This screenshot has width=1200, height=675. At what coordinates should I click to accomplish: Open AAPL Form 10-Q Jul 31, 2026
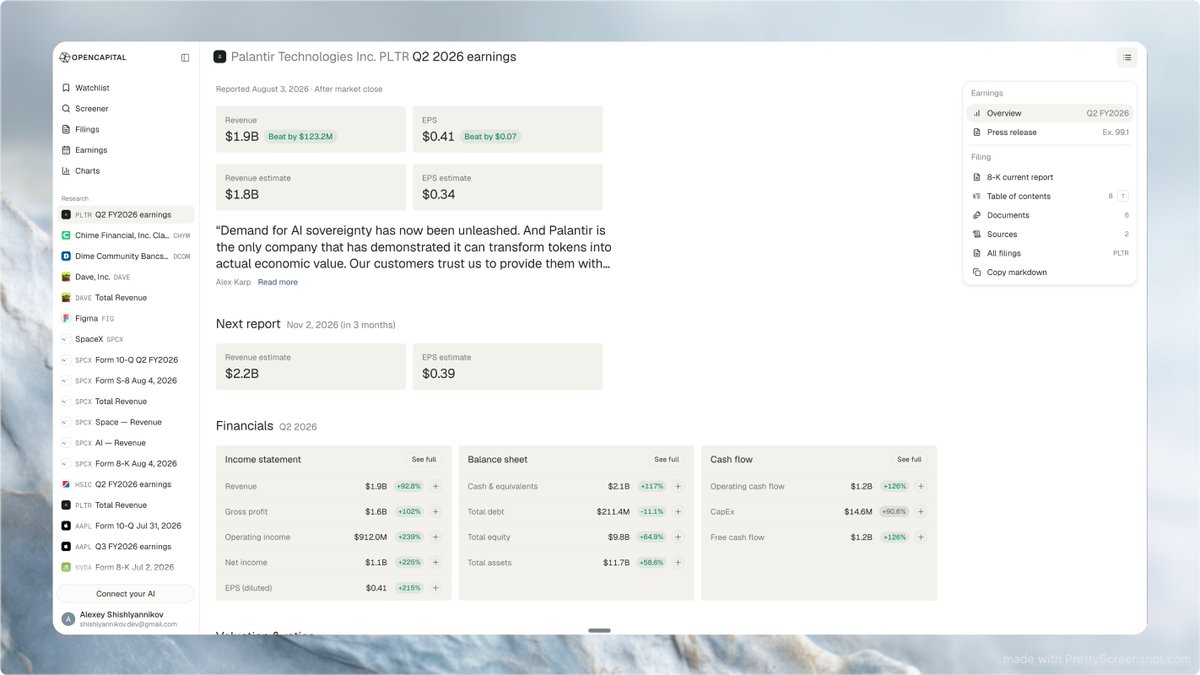point(125,526)
